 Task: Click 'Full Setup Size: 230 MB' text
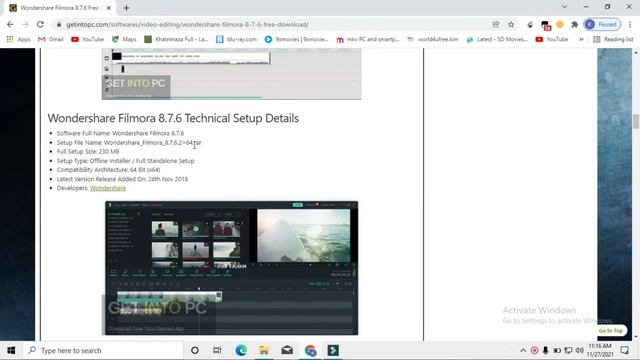88,151
